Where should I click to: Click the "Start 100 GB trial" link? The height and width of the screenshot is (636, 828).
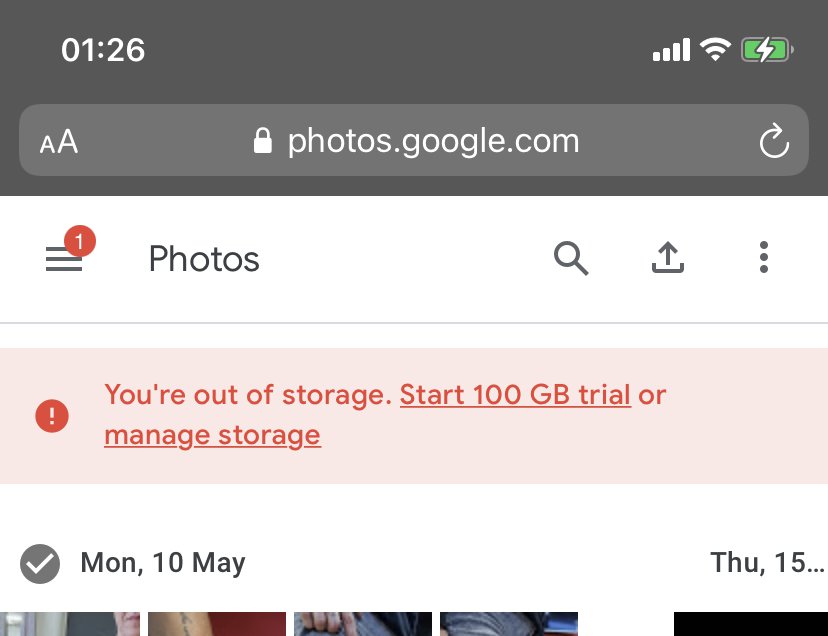(515, 395)
